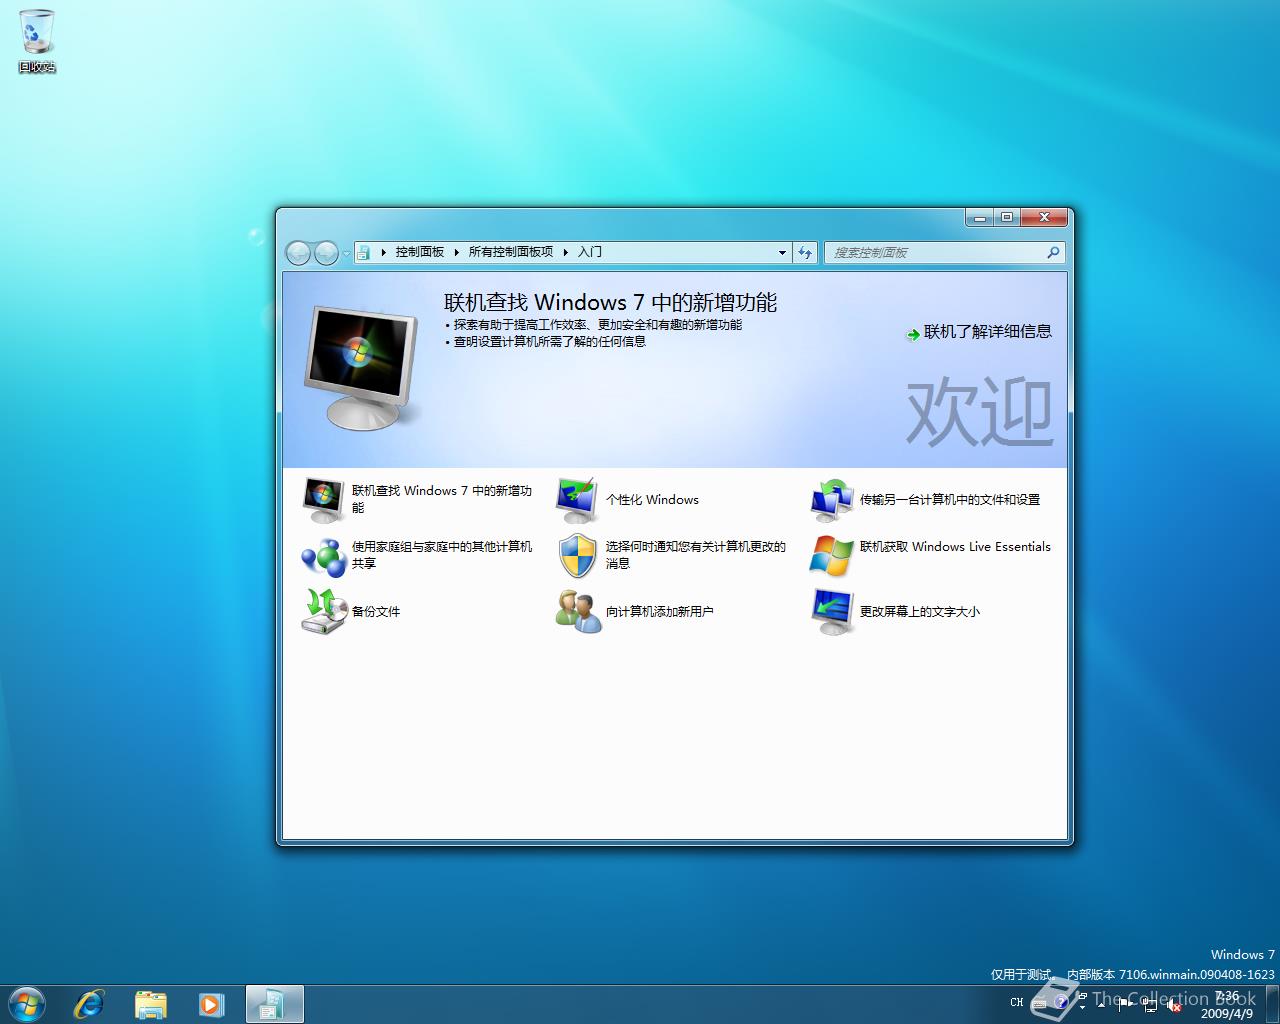Open 联机查找 Windows 7 中的新增功能 list item
The height and width of the screenshot is (1024, 1280).
coord(442,499)
